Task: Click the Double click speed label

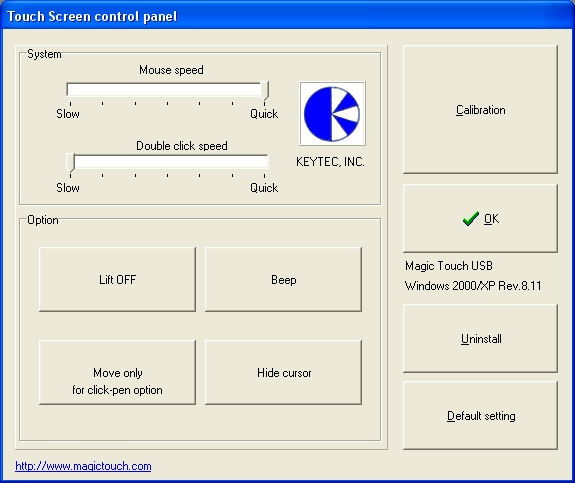Action: point(182,146)
